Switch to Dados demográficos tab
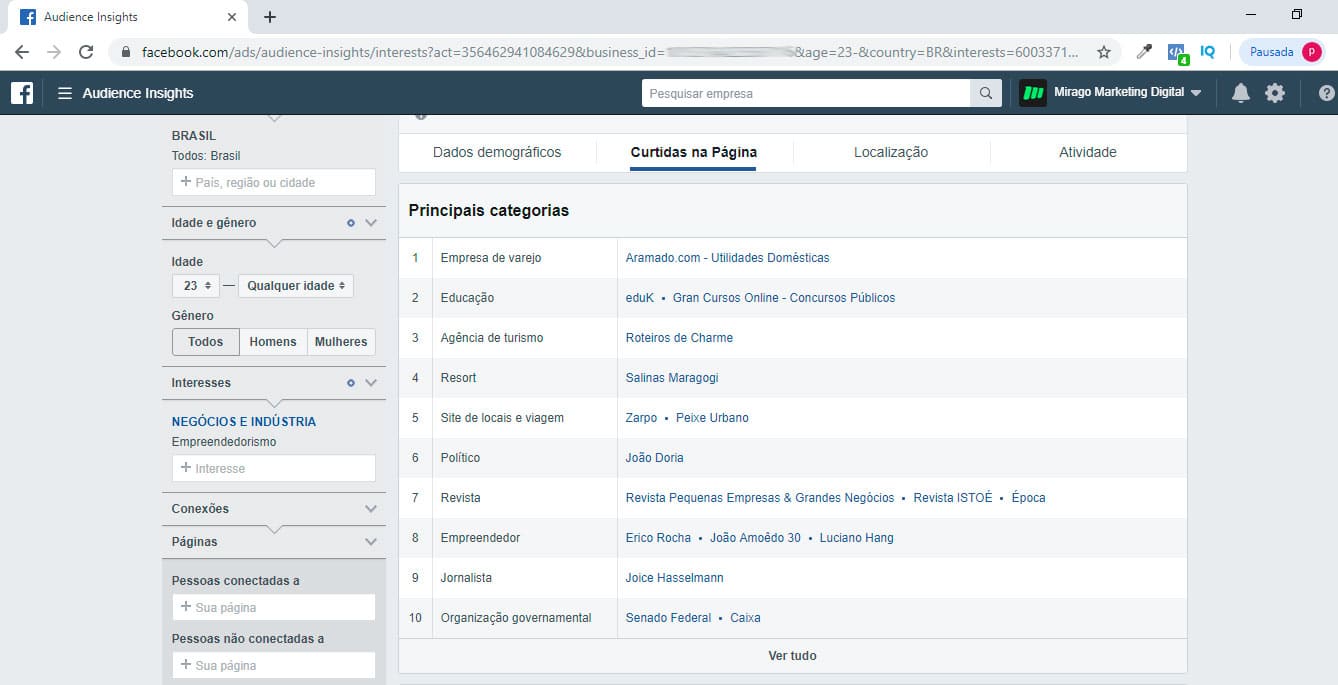Viewport: 1338px width, 685px height. (497, 153)
